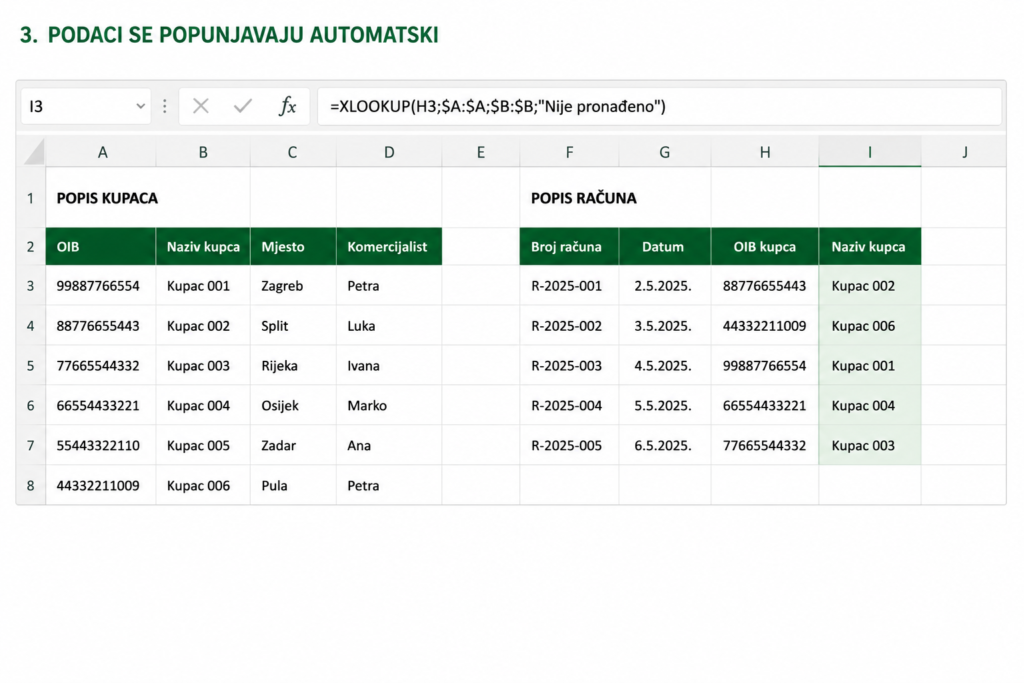Select row 6 header

[x=31, y=405]
